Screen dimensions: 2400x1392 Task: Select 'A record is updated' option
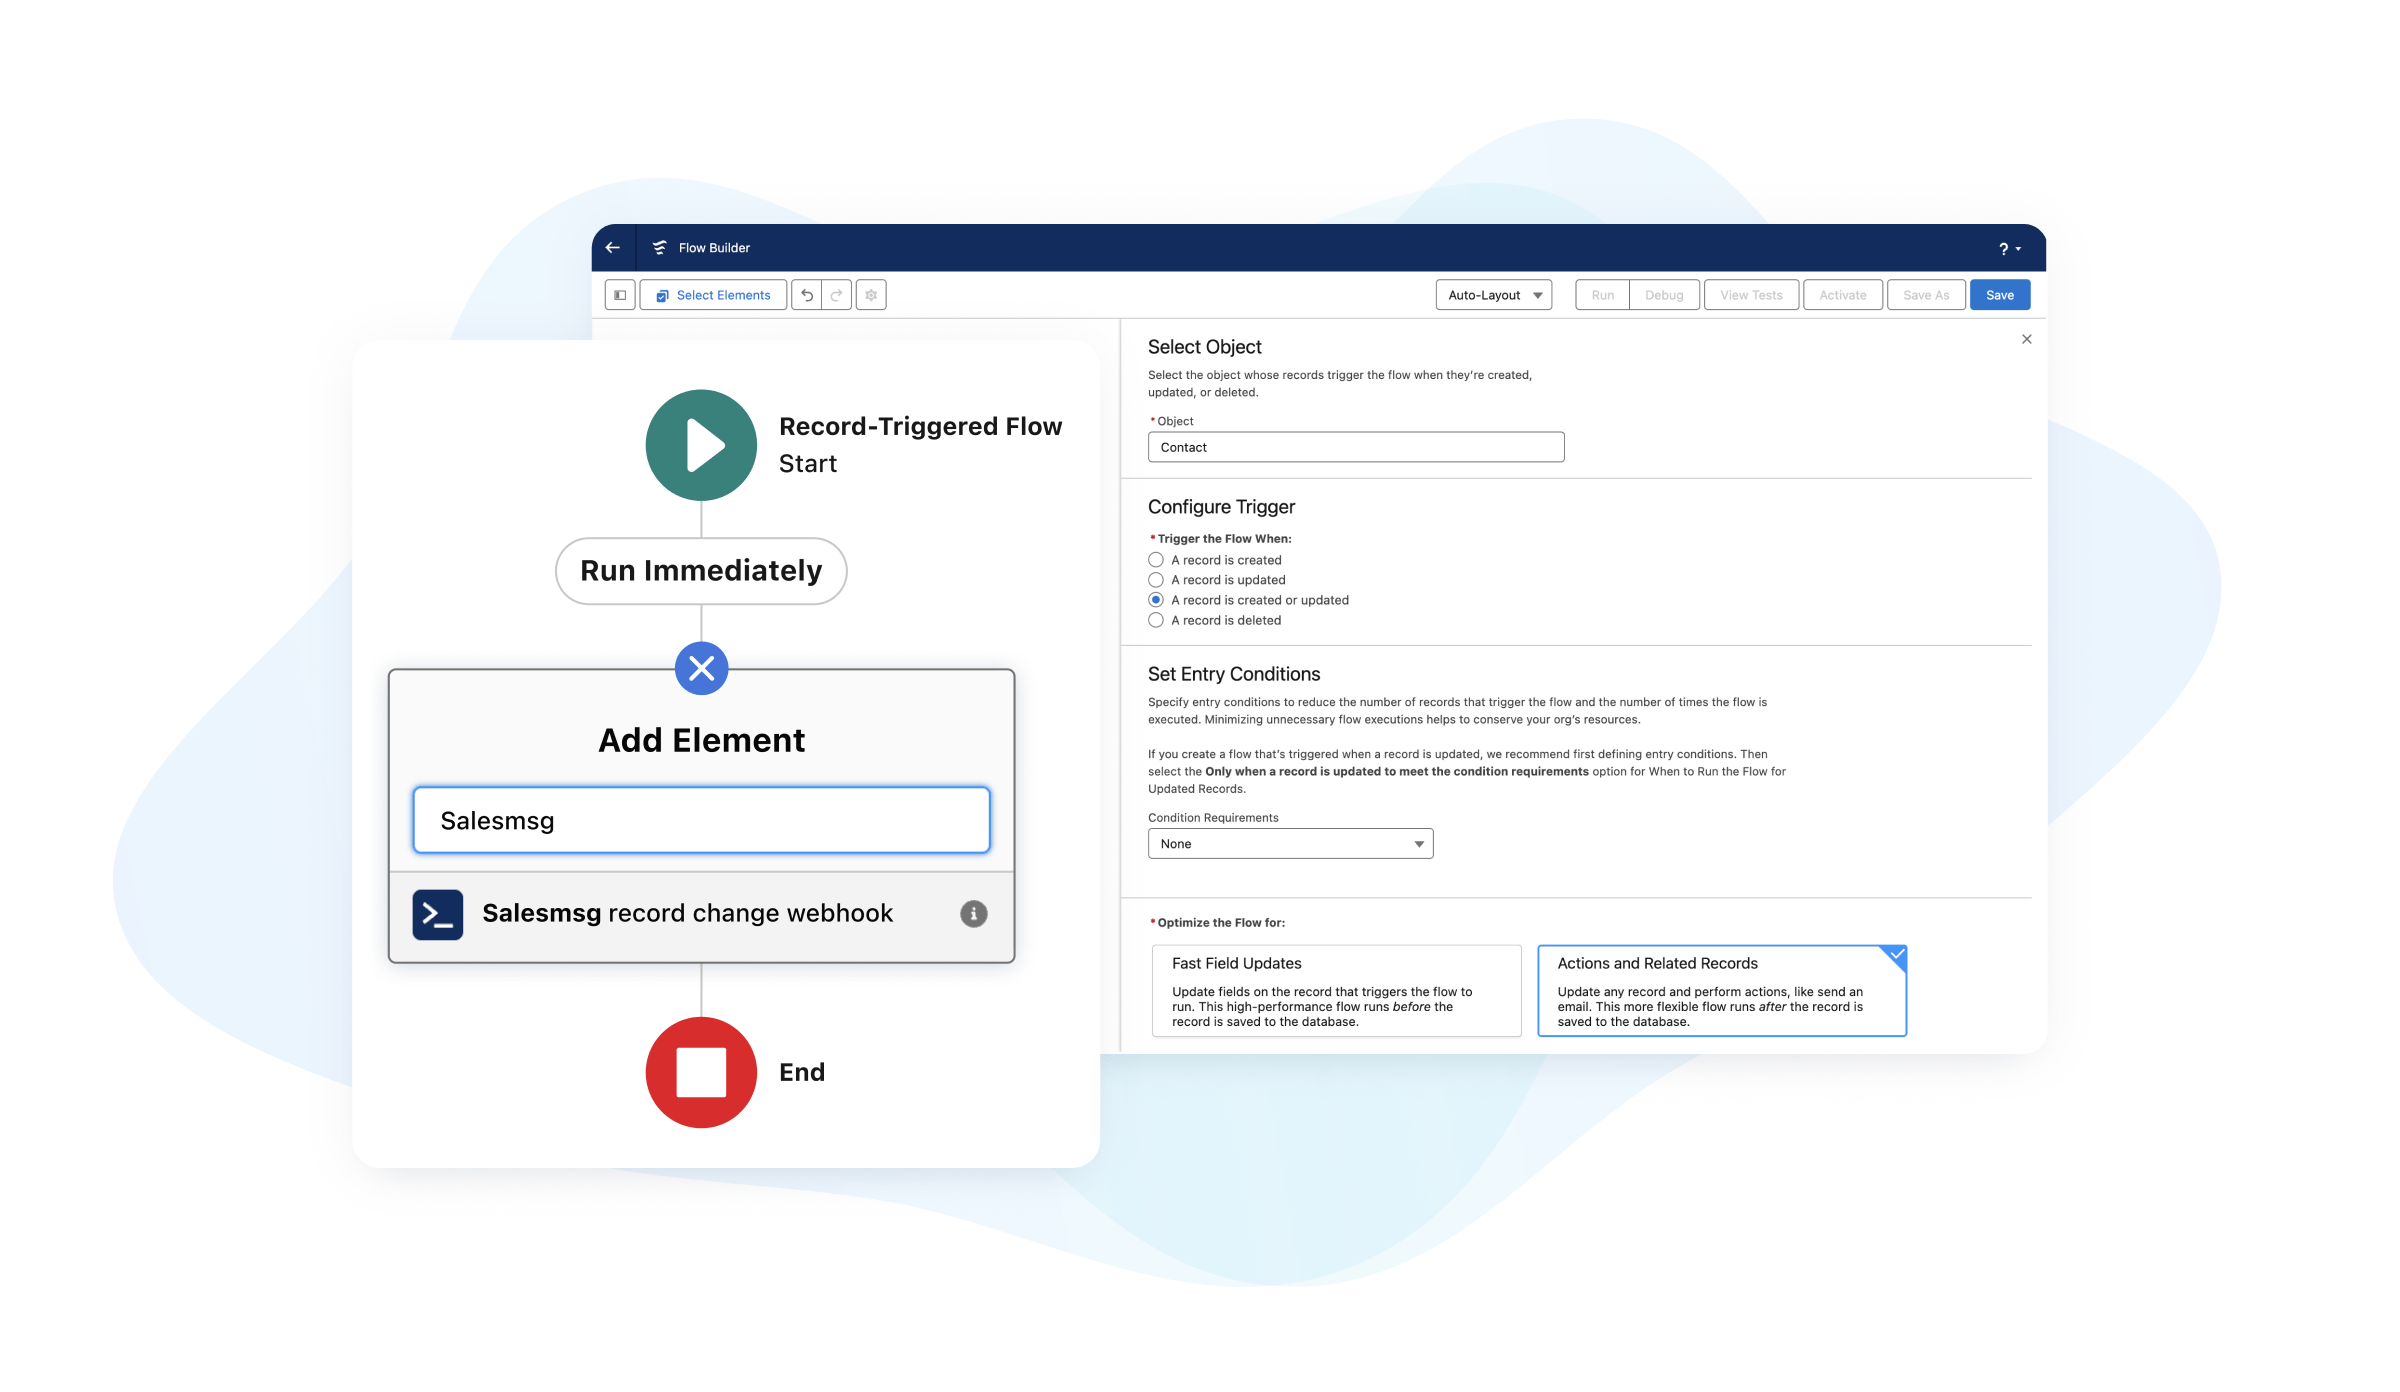point(1156,580)
